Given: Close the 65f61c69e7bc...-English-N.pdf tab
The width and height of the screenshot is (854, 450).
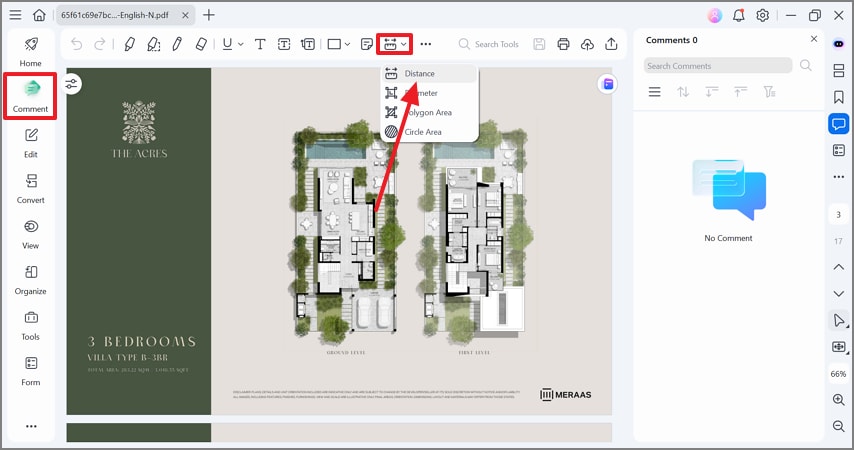Looking at the screenshot, I should 185,15.
